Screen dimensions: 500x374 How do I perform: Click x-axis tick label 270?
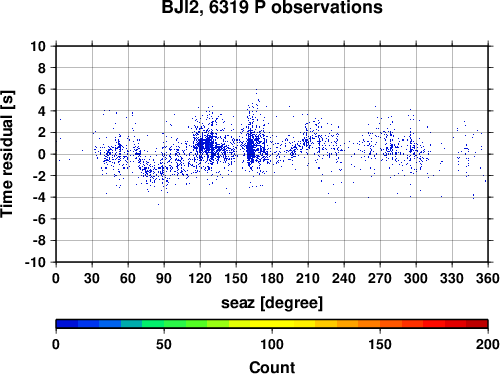[x=380, y=278]
